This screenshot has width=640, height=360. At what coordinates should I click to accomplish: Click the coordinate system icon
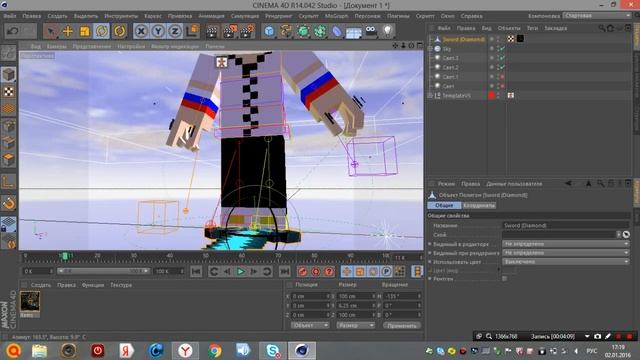(x=192, y=31)
